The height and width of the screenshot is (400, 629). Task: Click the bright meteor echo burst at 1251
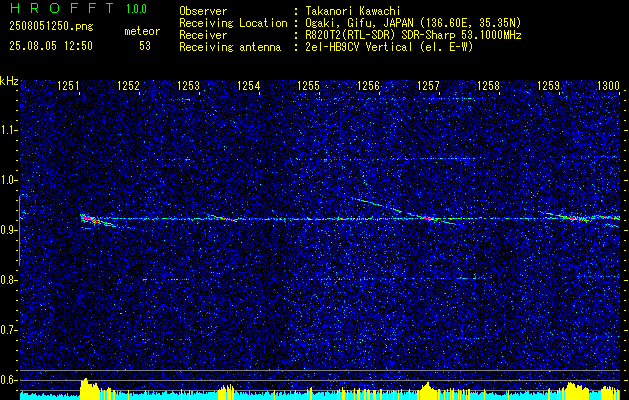coord(90,219)
